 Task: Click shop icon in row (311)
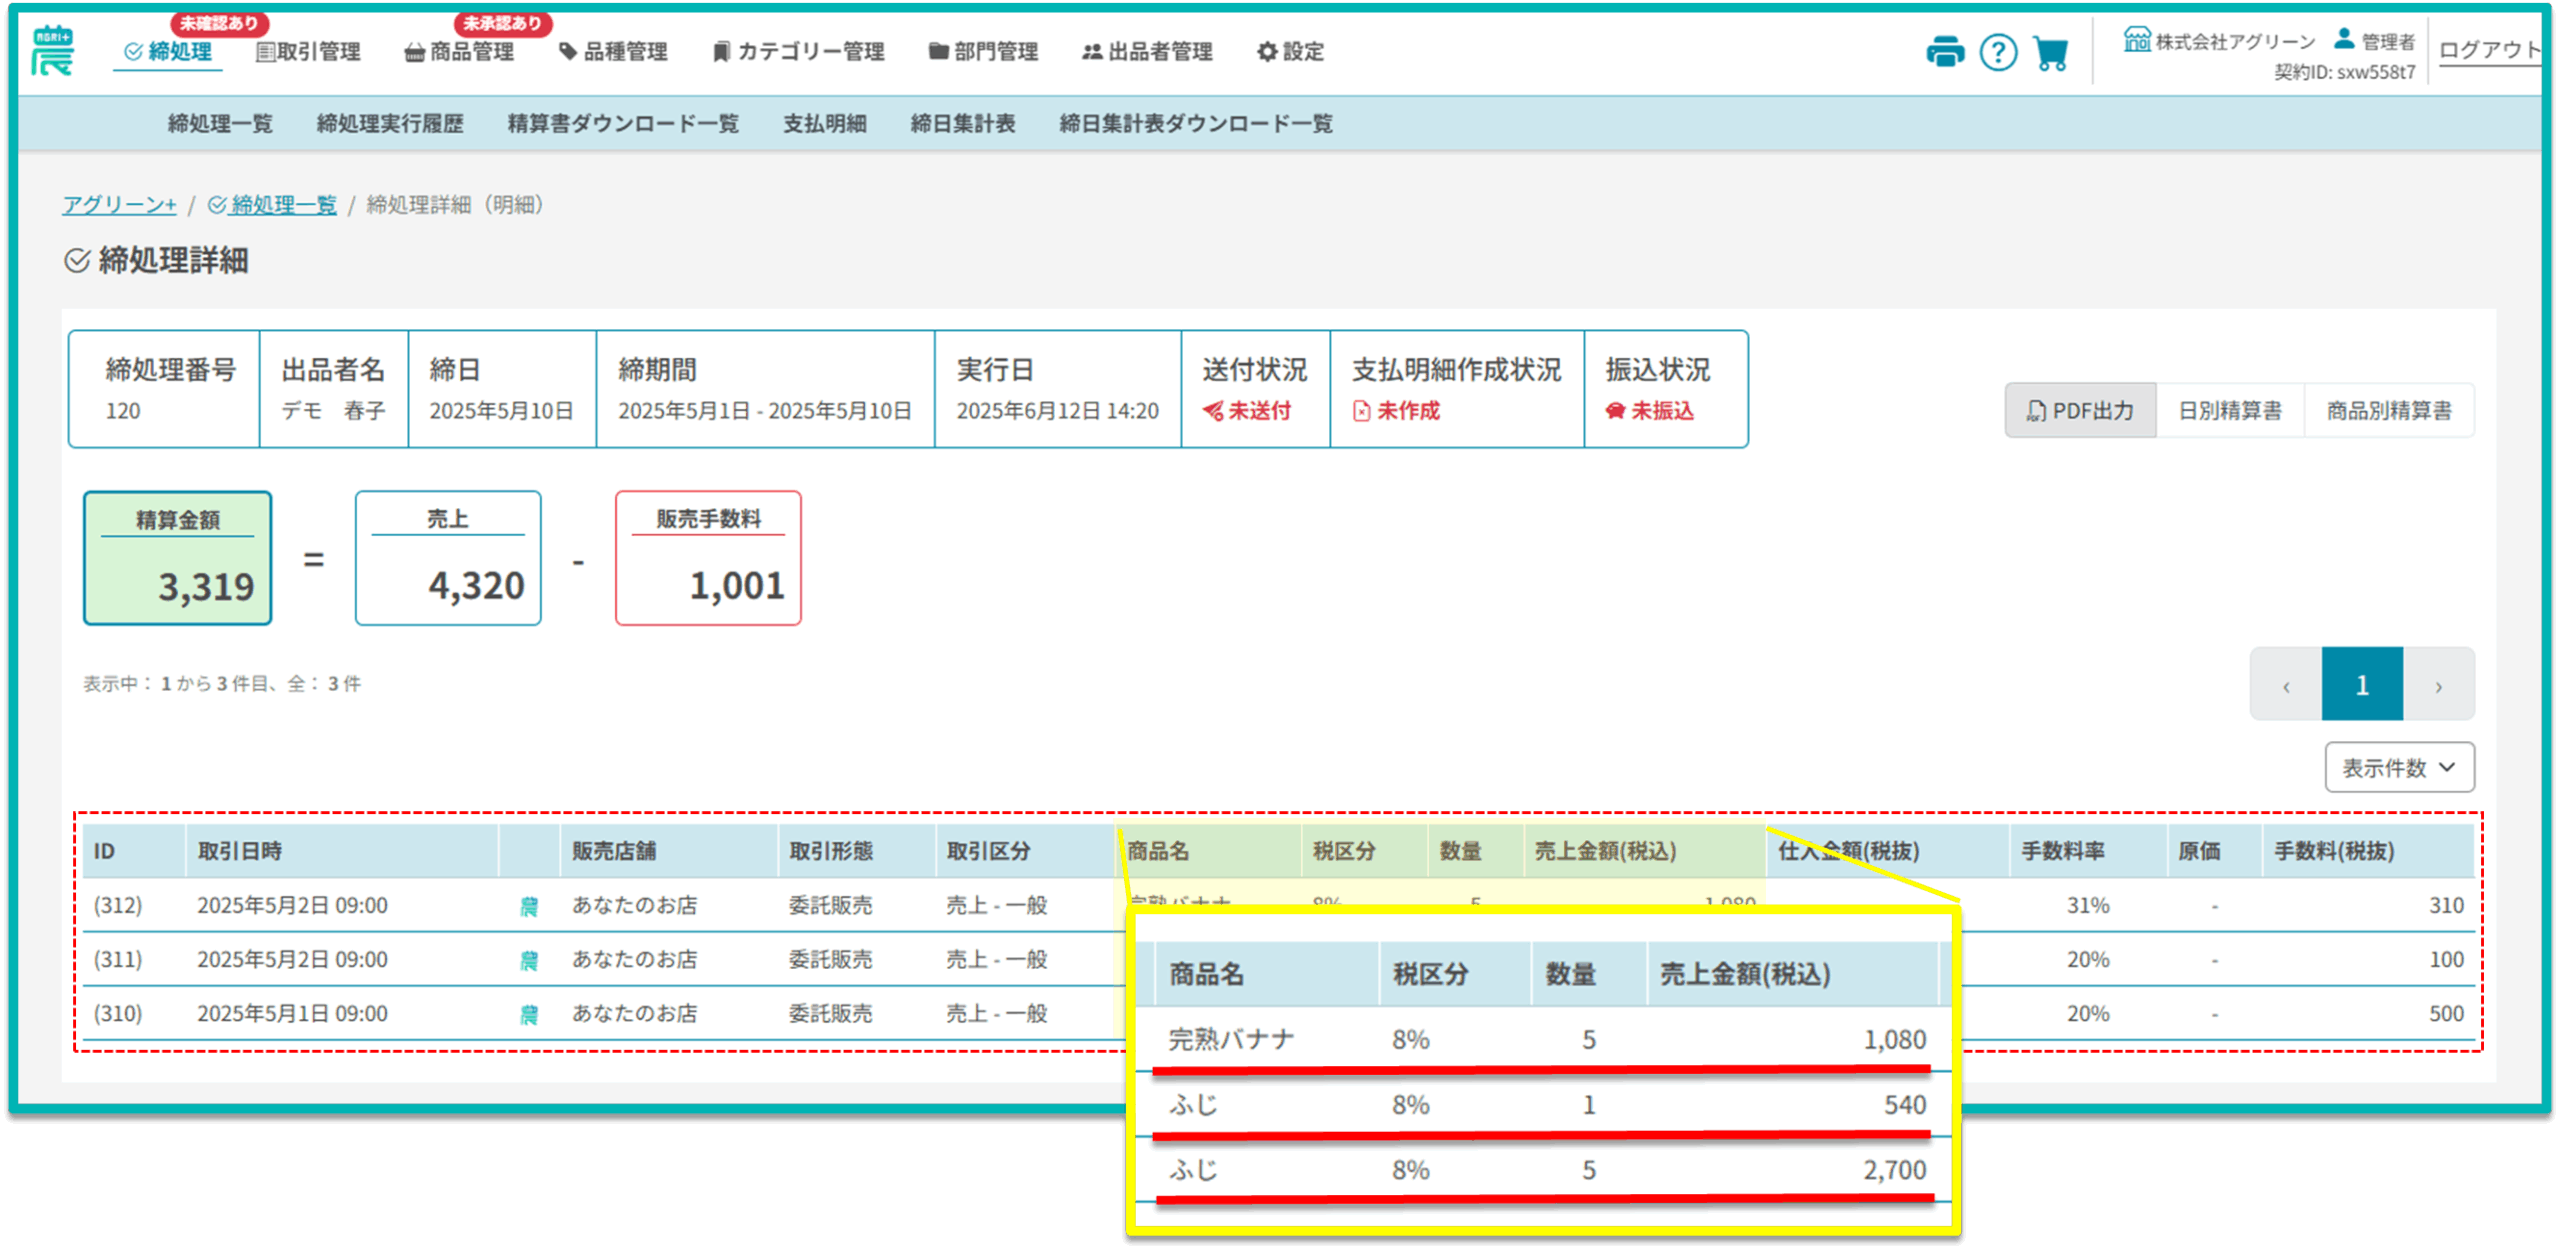tap(528, 960)
